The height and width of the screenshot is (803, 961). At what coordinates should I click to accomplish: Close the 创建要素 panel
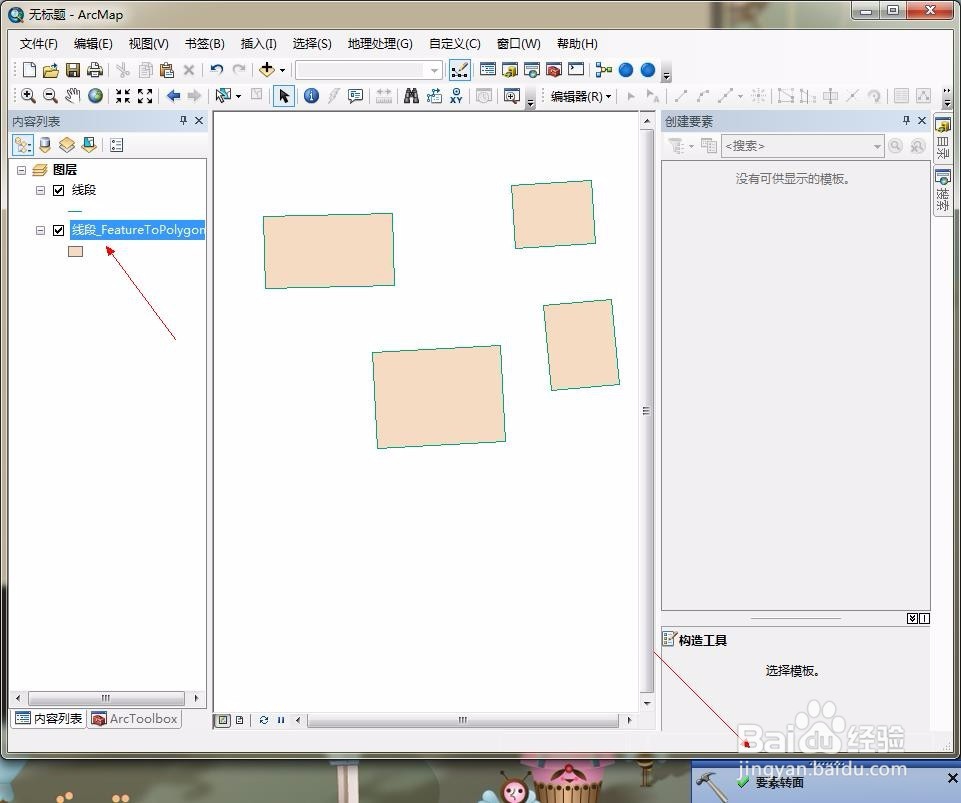click(922, 121)
